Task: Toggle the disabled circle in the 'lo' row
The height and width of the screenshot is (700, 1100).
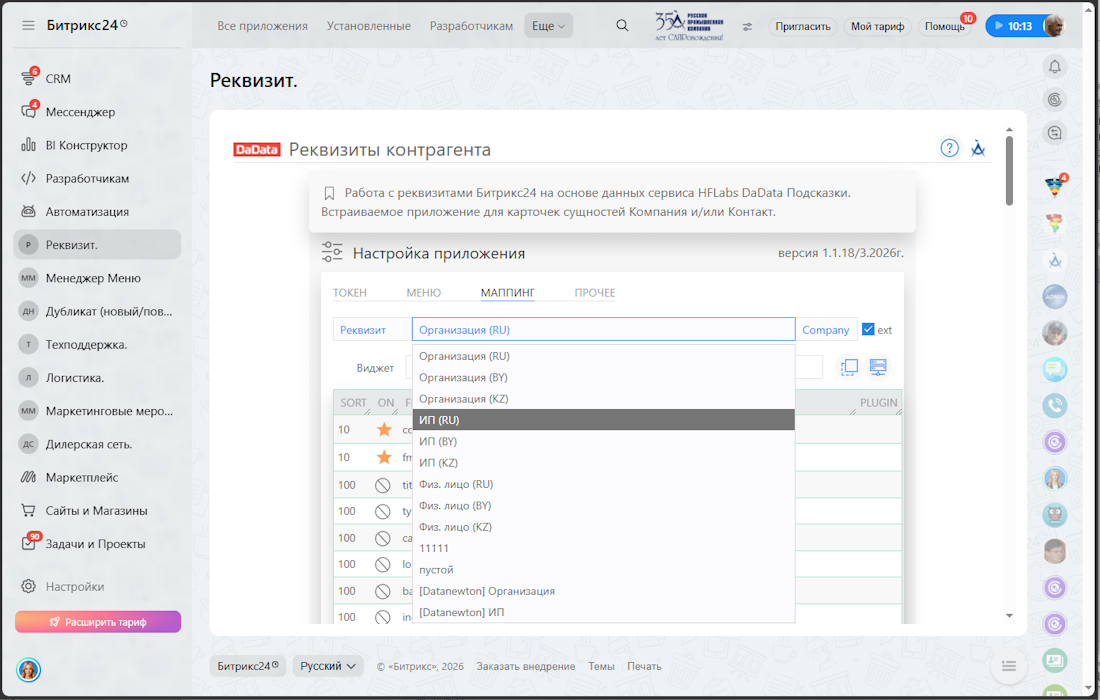Action: tap(382, 564)
